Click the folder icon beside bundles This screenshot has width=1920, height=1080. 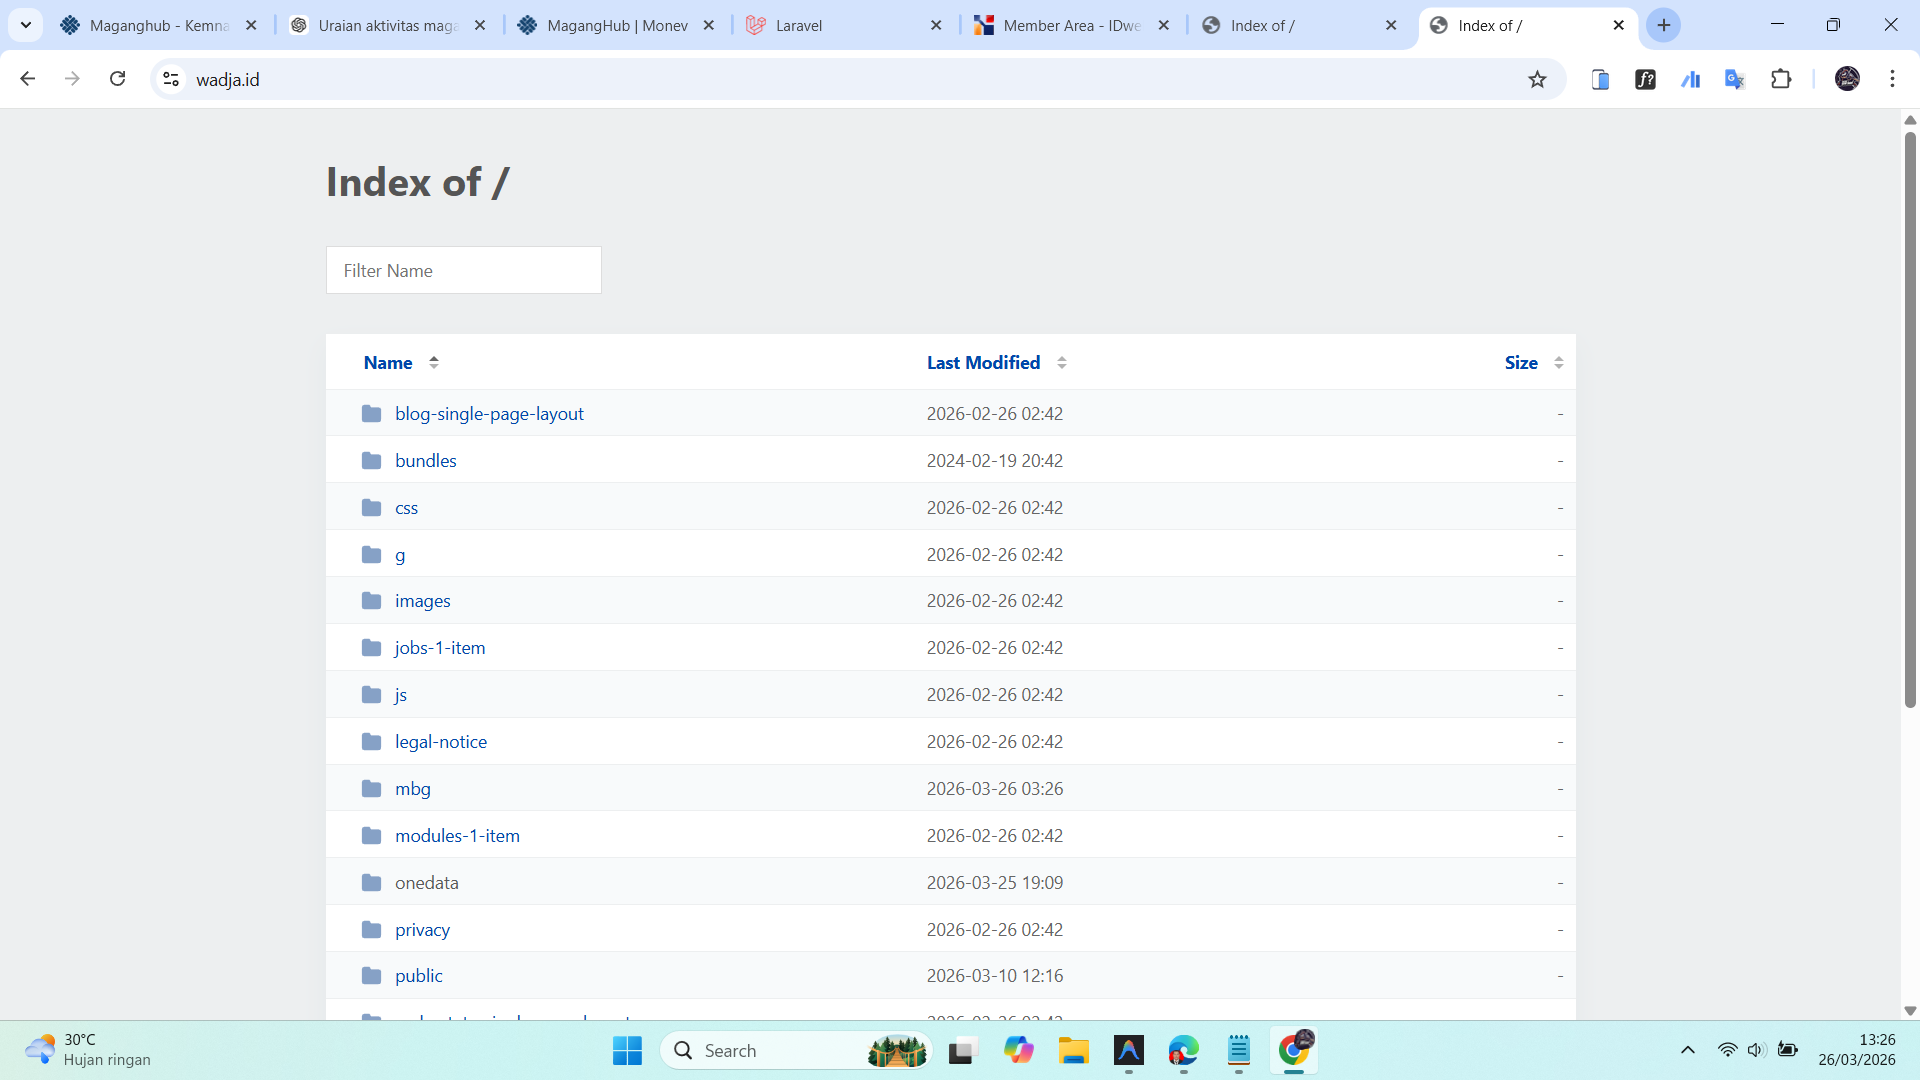371,461
